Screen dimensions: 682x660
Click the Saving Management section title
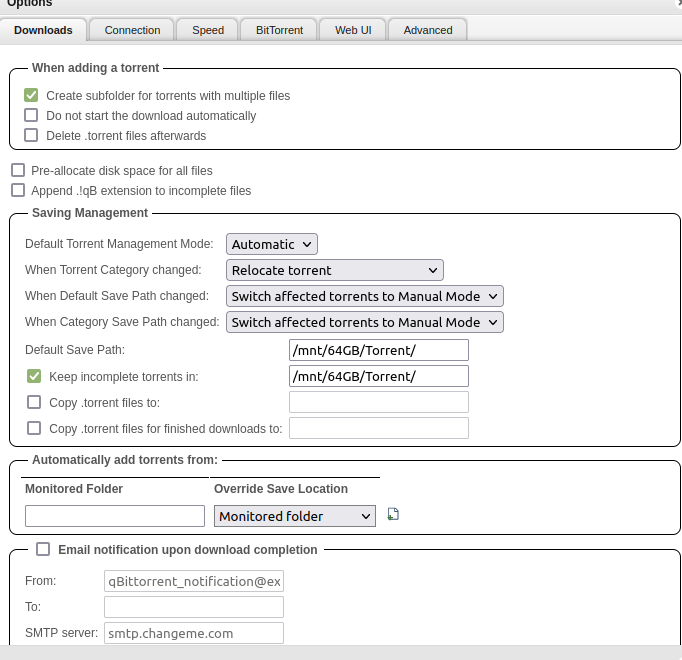coord(90,213)
